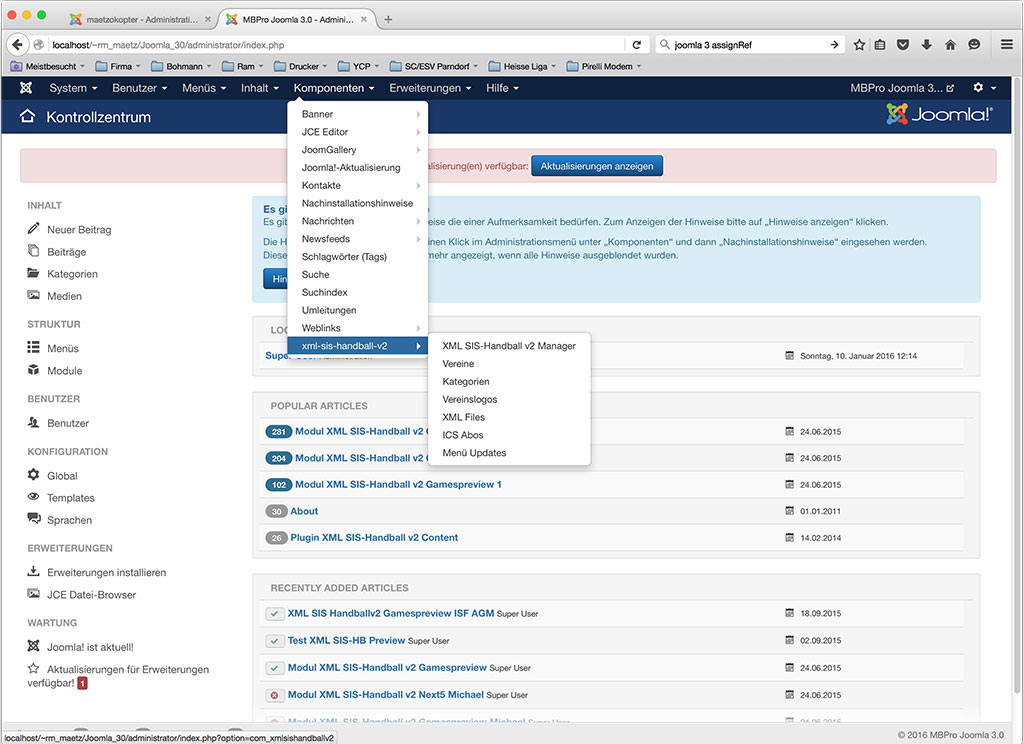Click browser back arrow button

point(18,44)
